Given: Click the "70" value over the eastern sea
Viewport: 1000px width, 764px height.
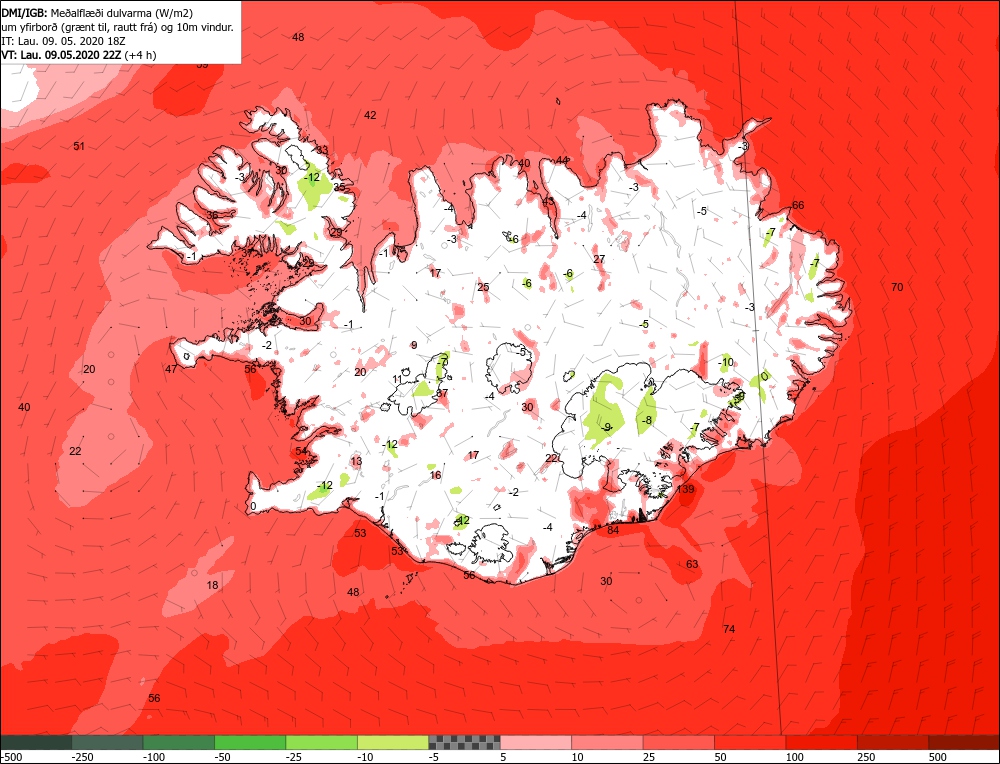Looking at the screenshot, I should coord(897,287).
